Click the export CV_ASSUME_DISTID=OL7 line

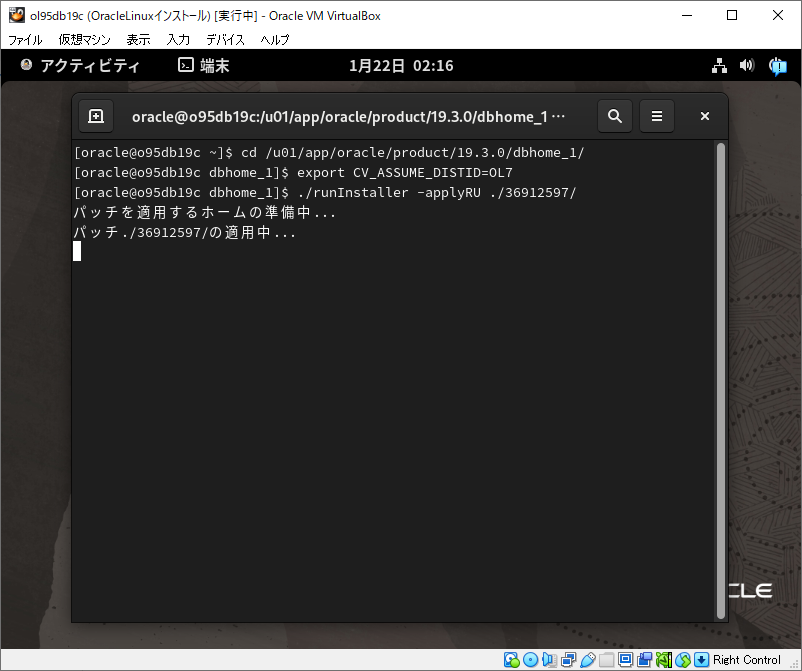point(293,172)
